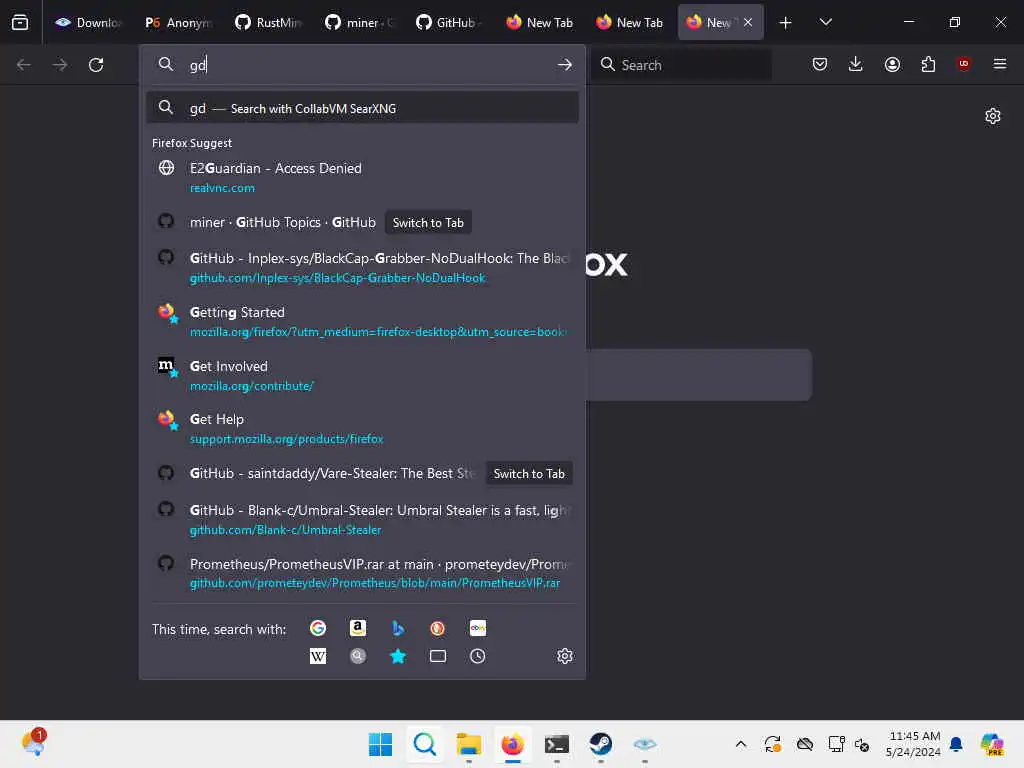The image size is (1024, 768).
Task: Open the weather widget on taskbar
Action: point(34,743)
